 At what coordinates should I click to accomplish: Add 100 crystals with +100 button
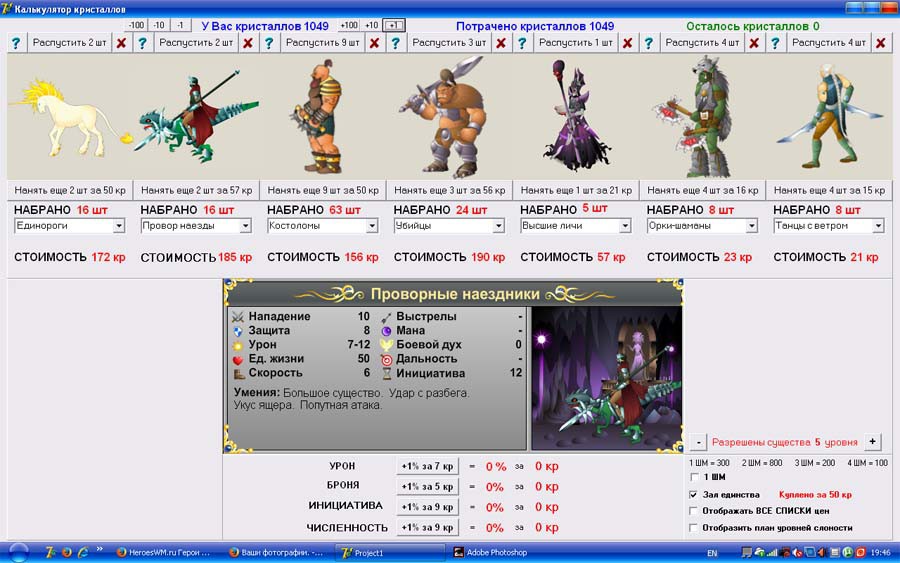coord(349,25)
